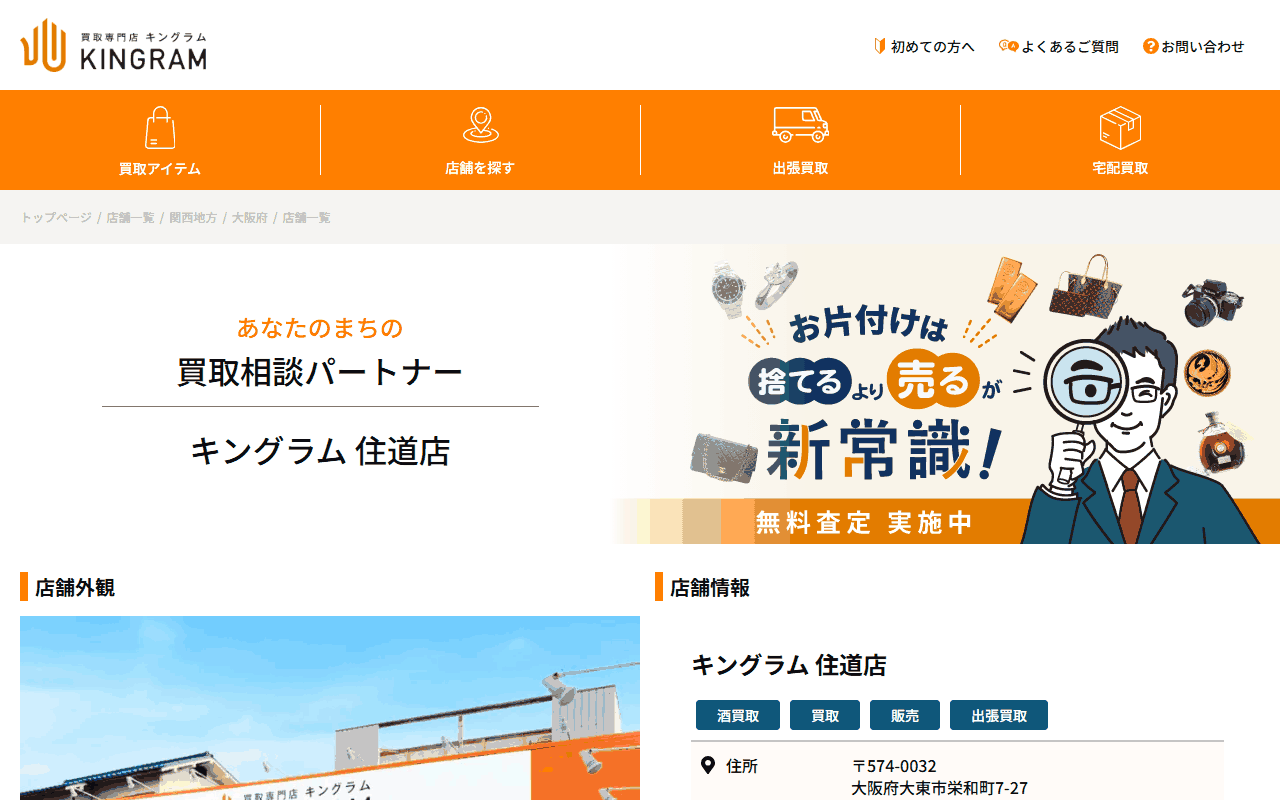Click the shopping bag icon above 買取アイテム
Screen dimensions: 1280x800
160,128
